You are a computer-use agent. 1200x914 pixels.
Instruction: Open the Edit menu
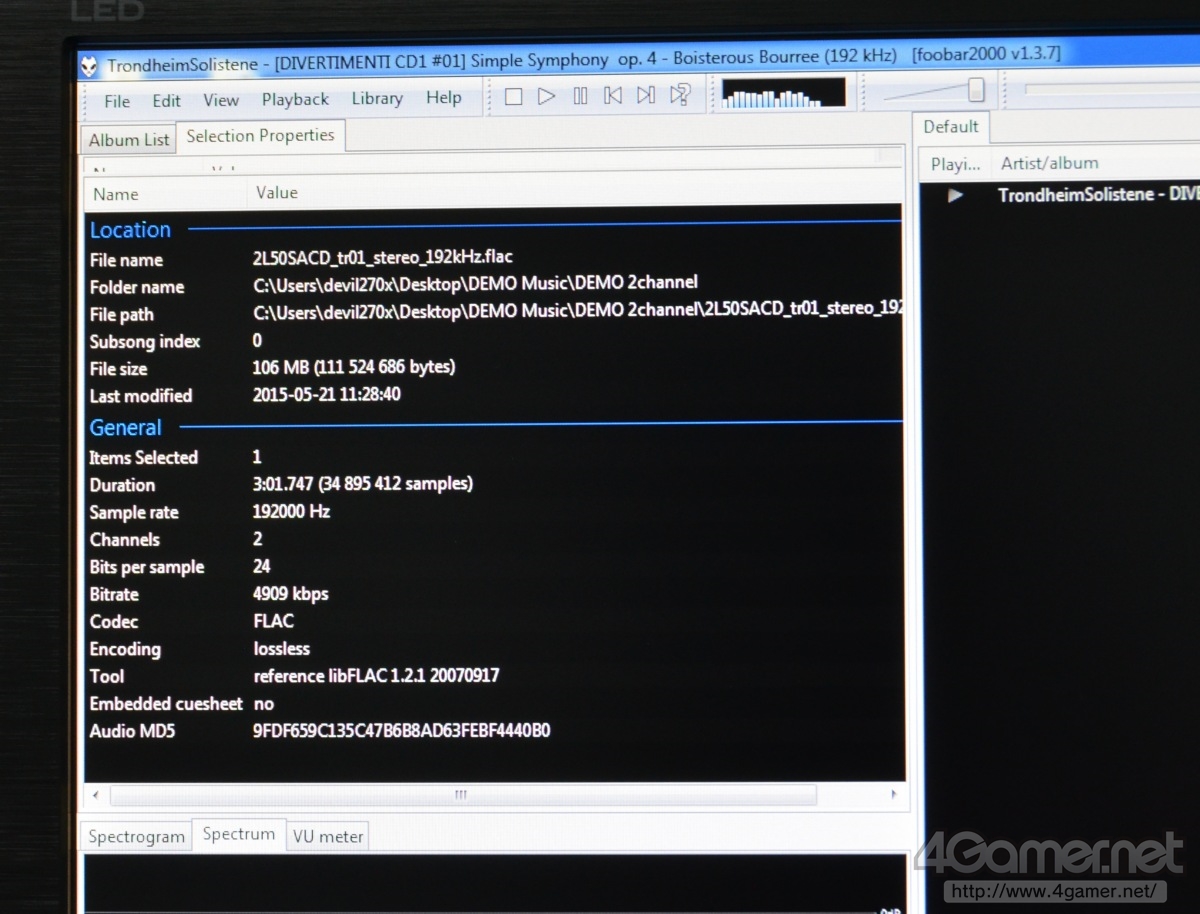click(166, 101)
